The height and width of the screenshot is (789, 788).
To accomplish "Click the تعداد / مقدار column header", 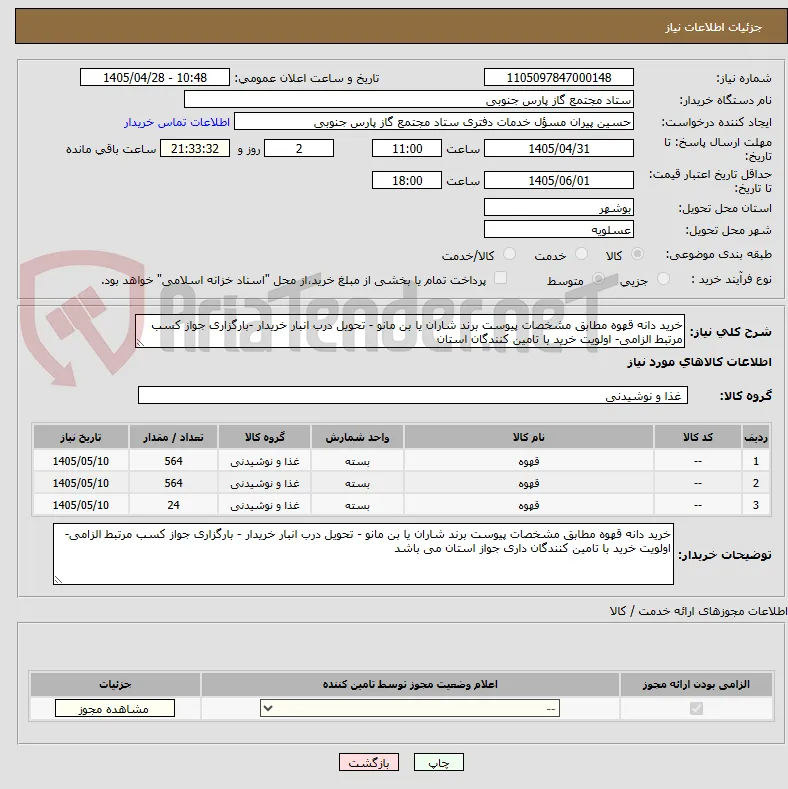I will tap(173, 437).
